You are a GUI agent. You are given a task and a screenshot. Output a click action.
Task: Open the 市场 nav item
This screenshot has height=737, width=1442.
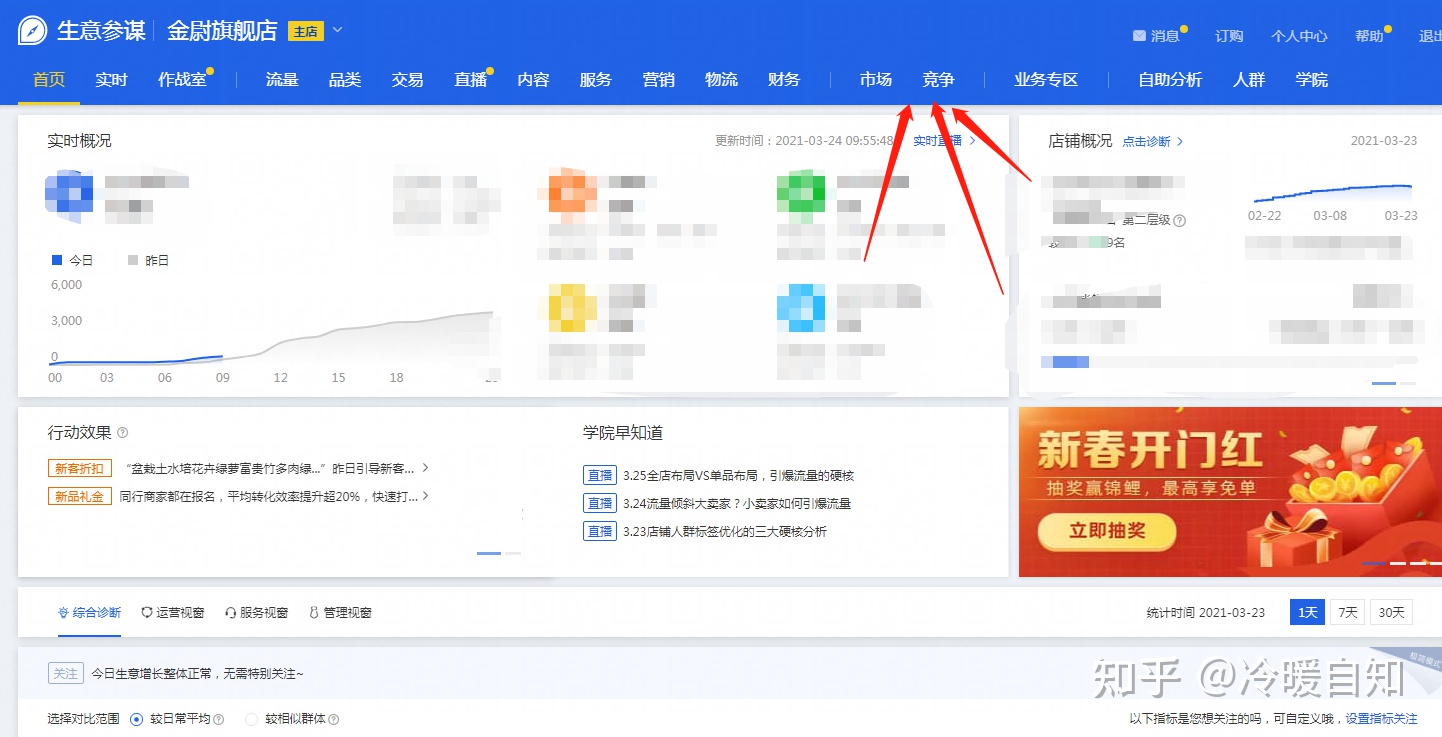point(875,79)
